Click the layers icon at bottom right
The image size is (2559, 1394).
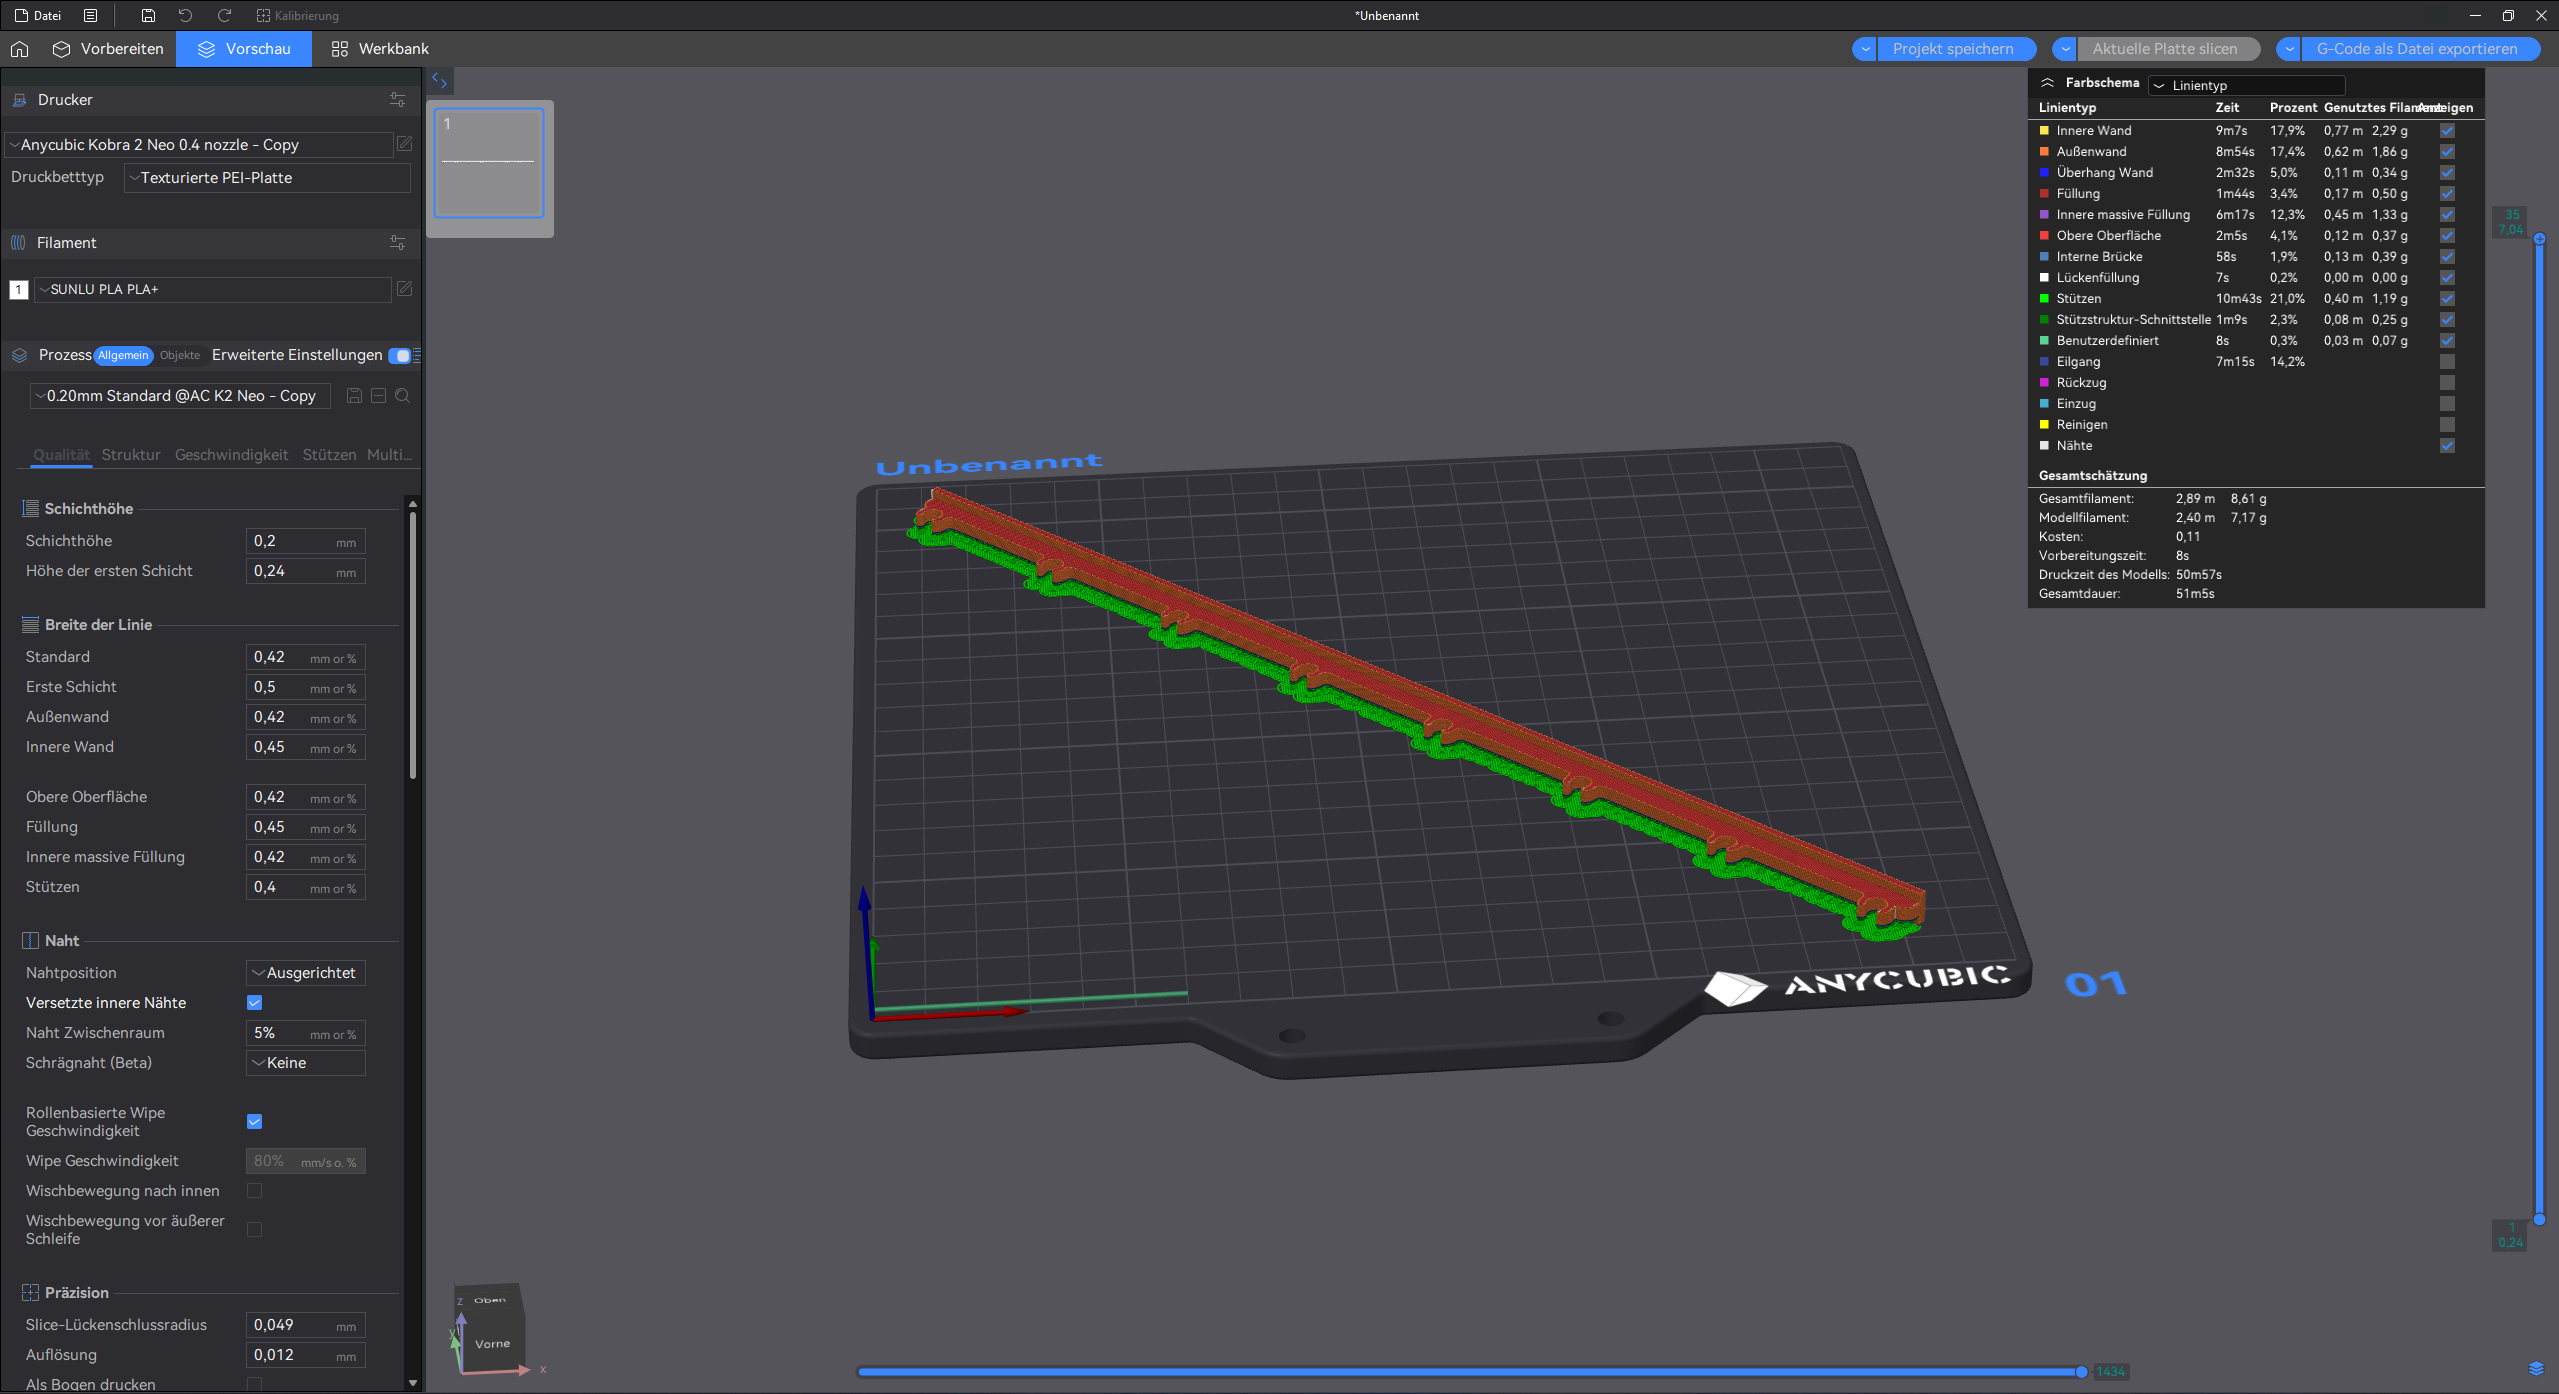2536,1369
